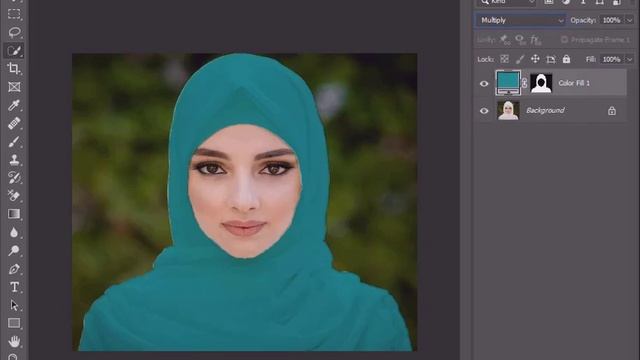The image size is (640, 360).
Task: Hide the Background layer
Action: pos(484,111)
